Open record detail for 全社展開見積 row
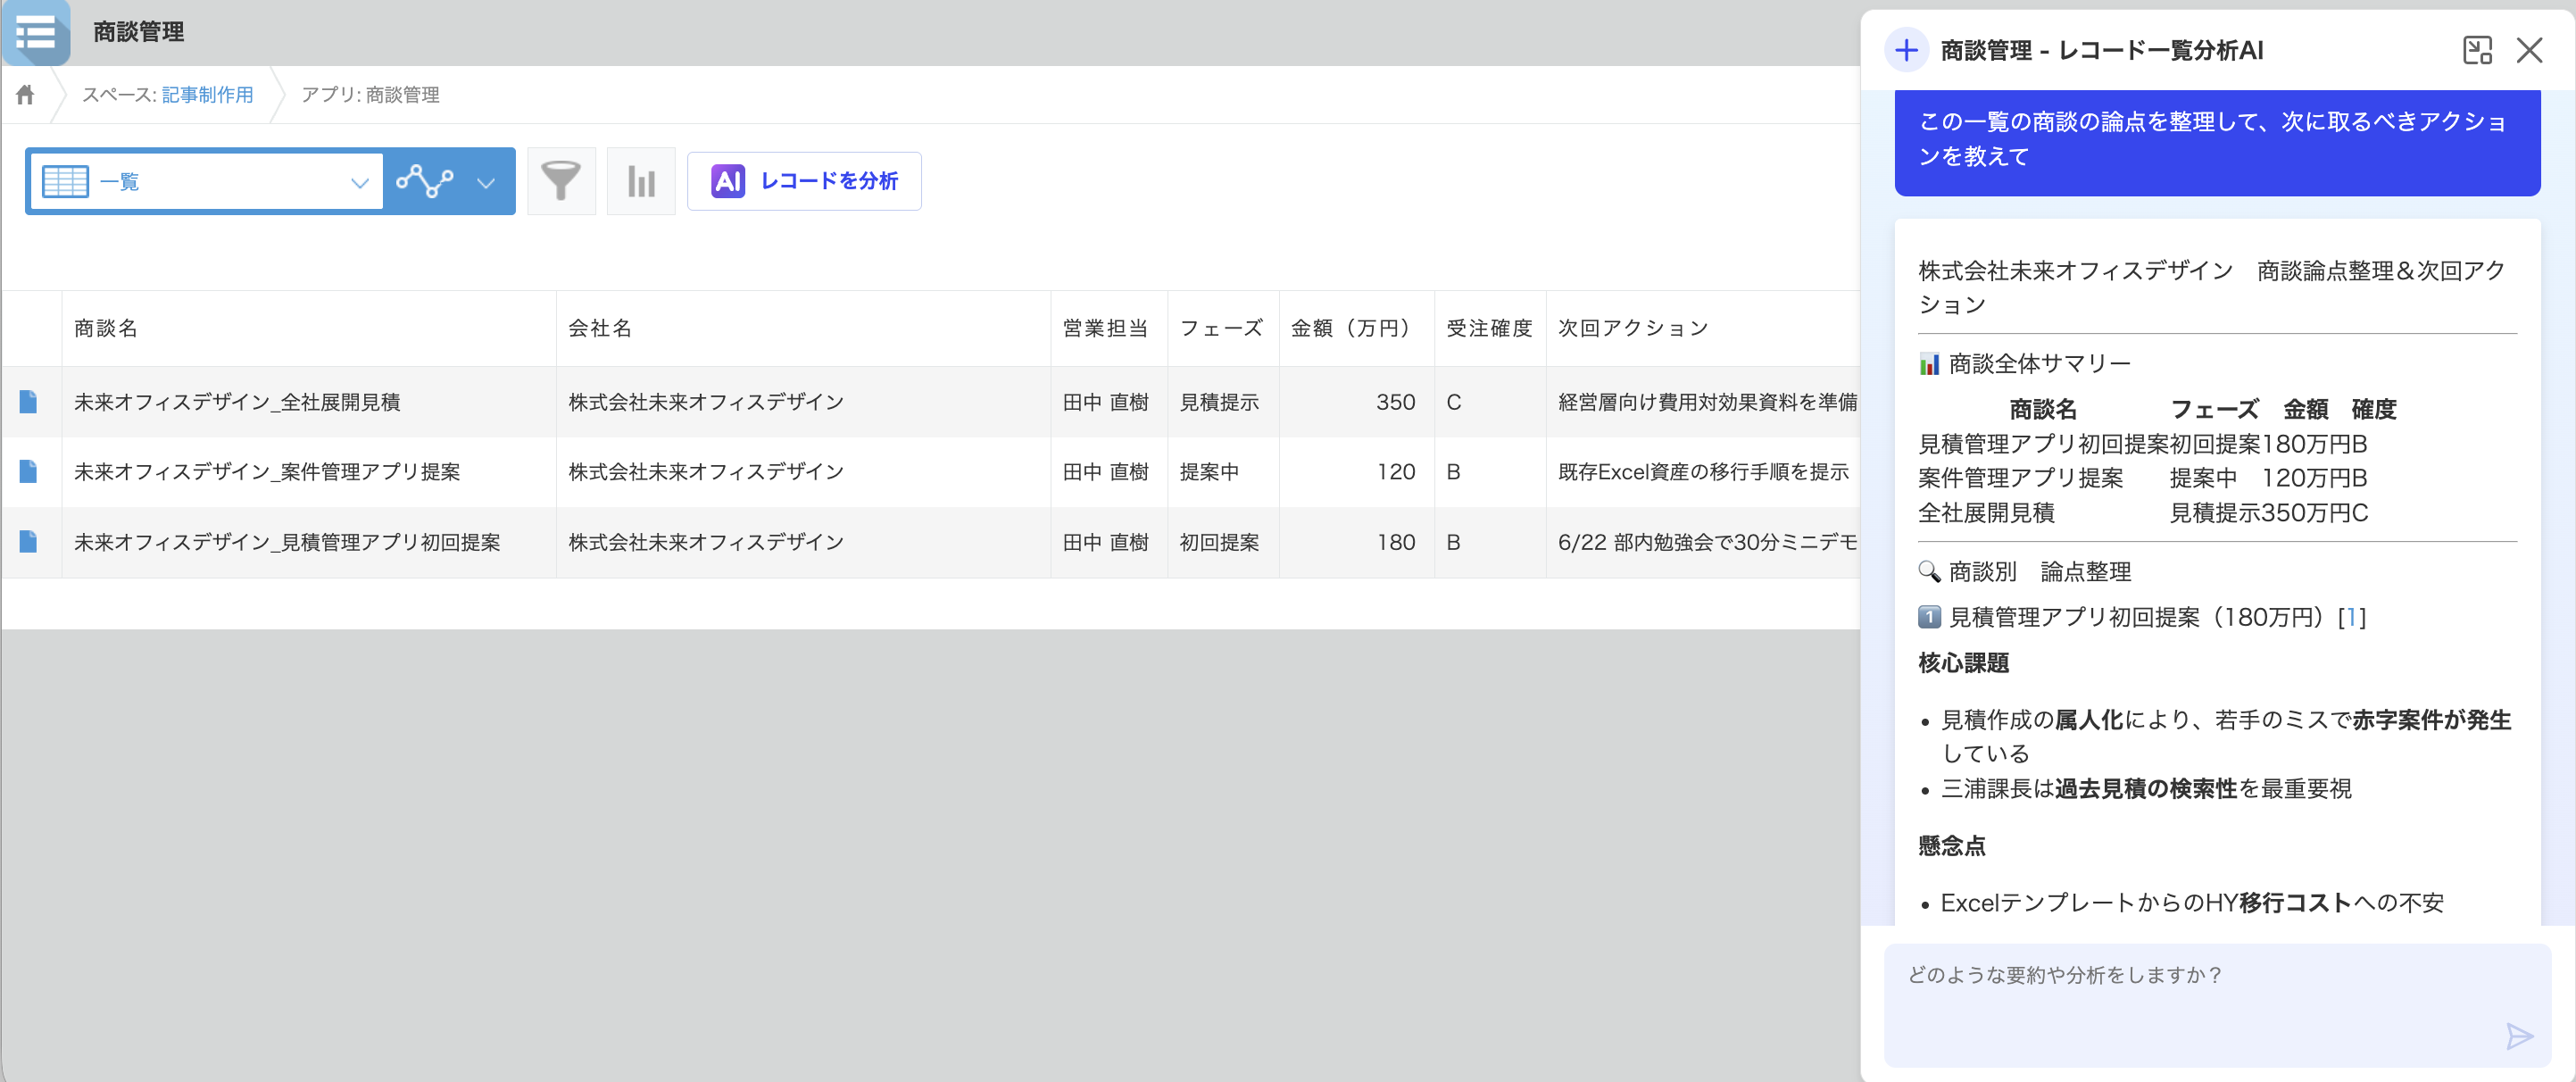The height and width of the screenshot is (1082, 2576). 28,402
